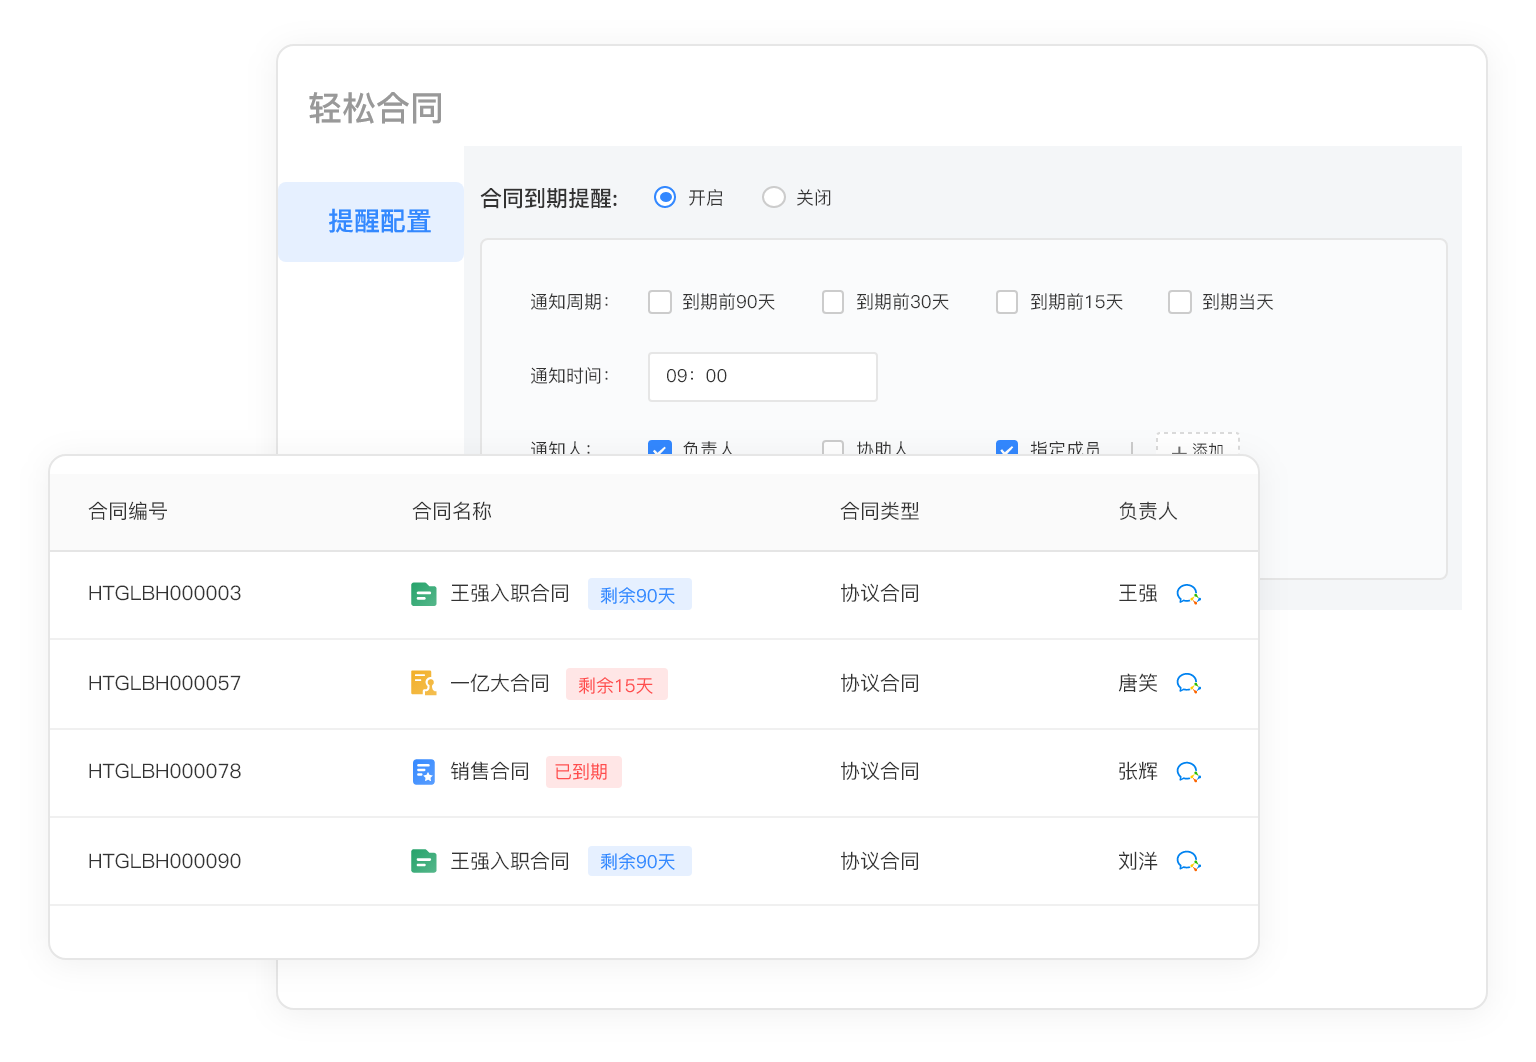Click the 剩余15天 red tag

[x=616, y=685]
